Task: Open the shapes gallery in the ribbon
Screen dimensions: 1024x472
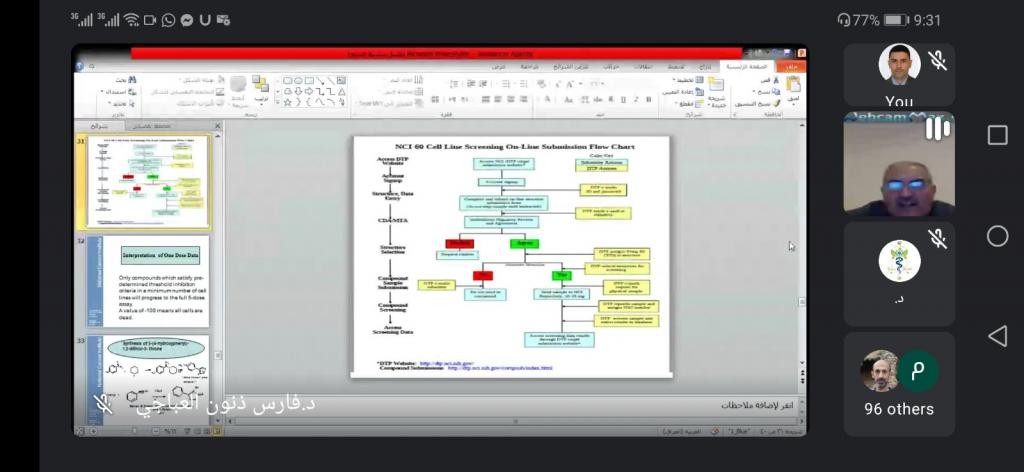Action: pyautogui.click(x=312, y=91)
